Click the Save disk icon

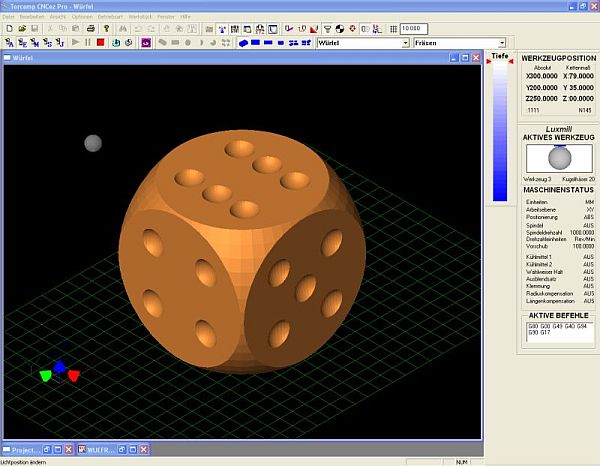coord(33,29)
